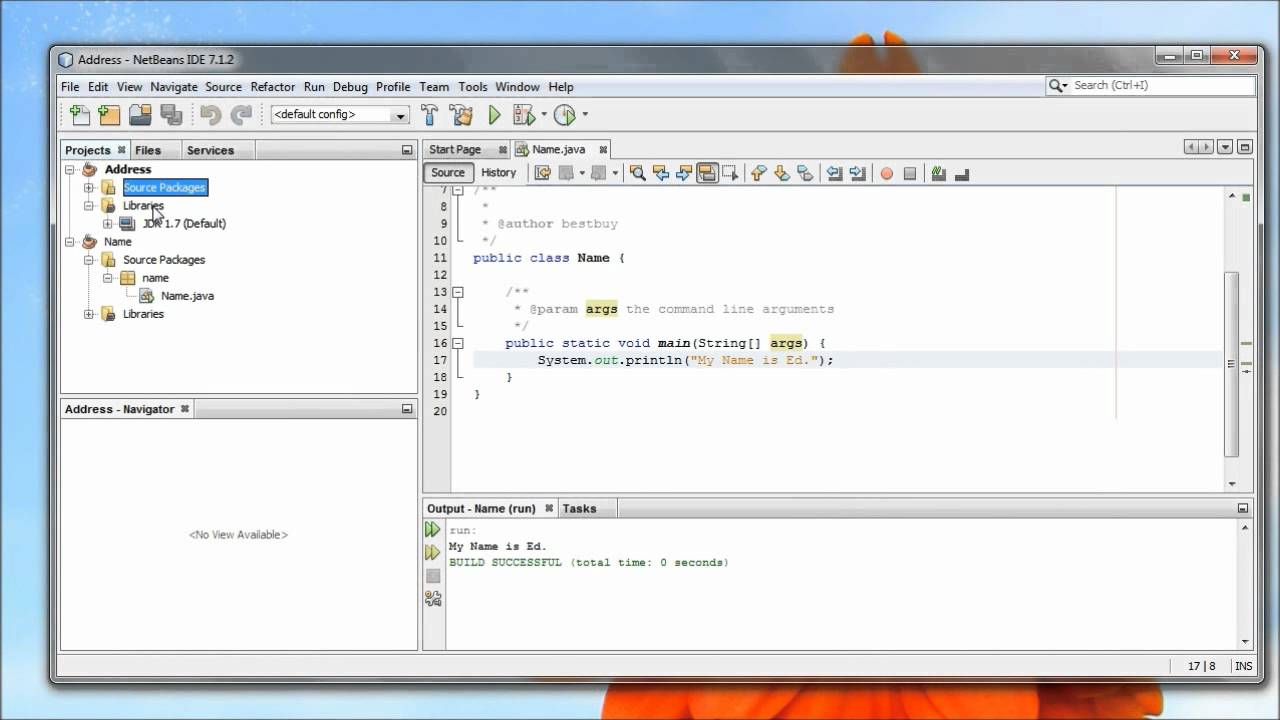This screenshot has width=1280, height=720.
Task: Switch to the History editor view
Action: (x=498, y=173)
